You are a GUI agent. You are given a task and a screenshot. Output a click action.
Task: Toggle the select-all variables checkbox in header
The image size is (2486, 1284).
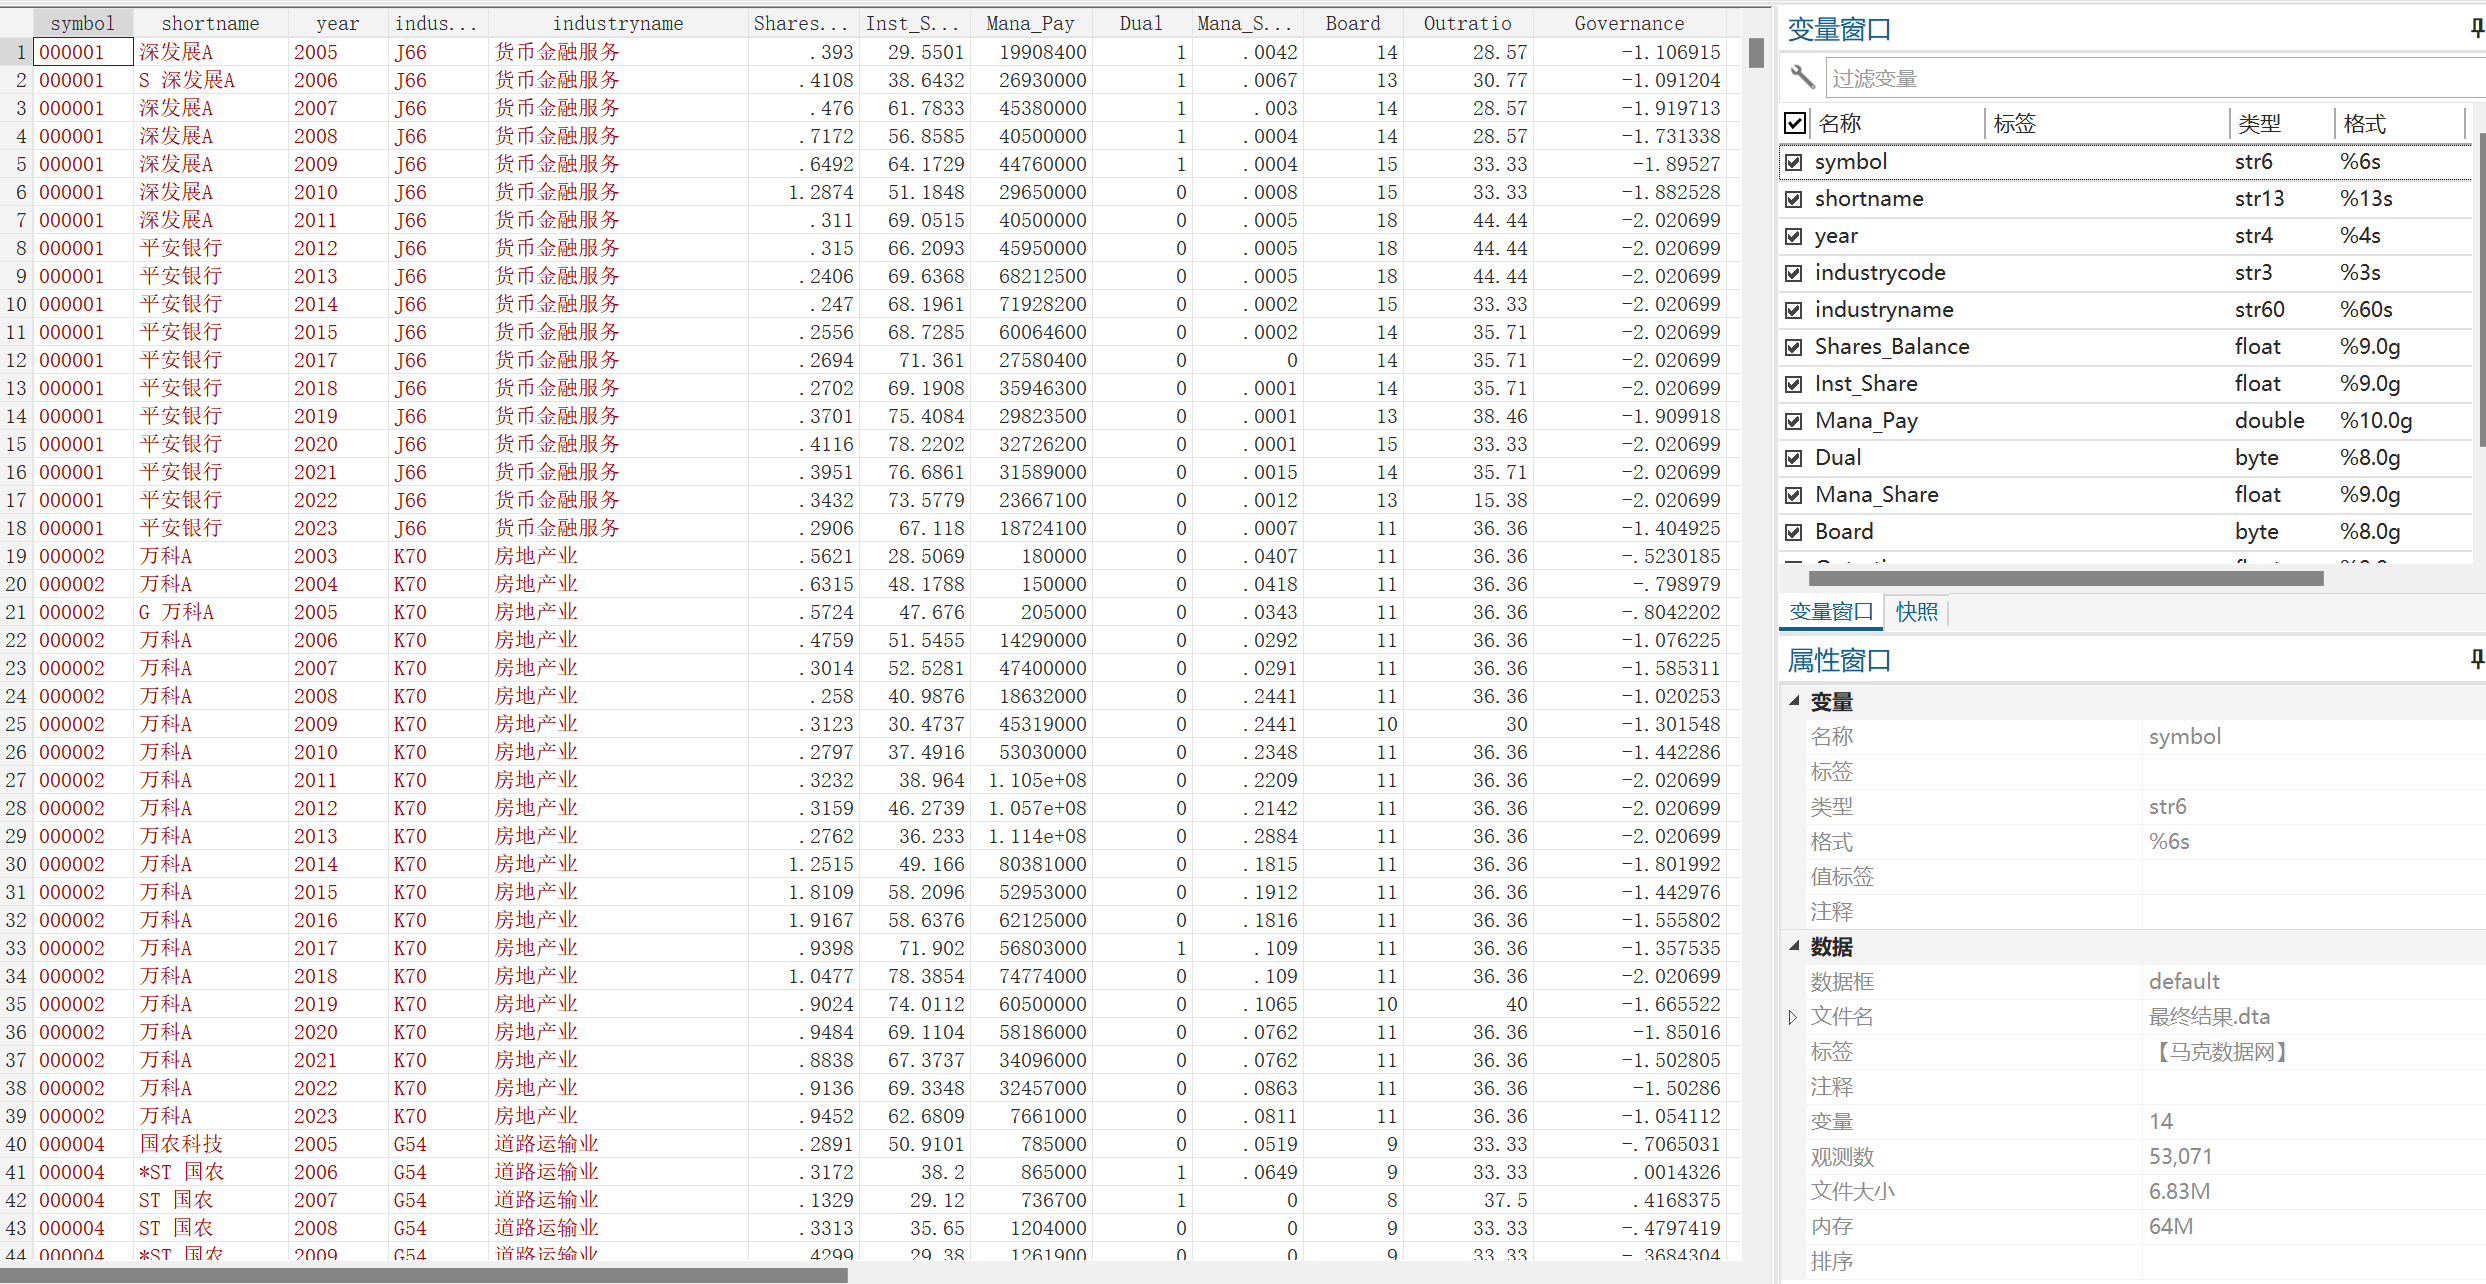1795,123
